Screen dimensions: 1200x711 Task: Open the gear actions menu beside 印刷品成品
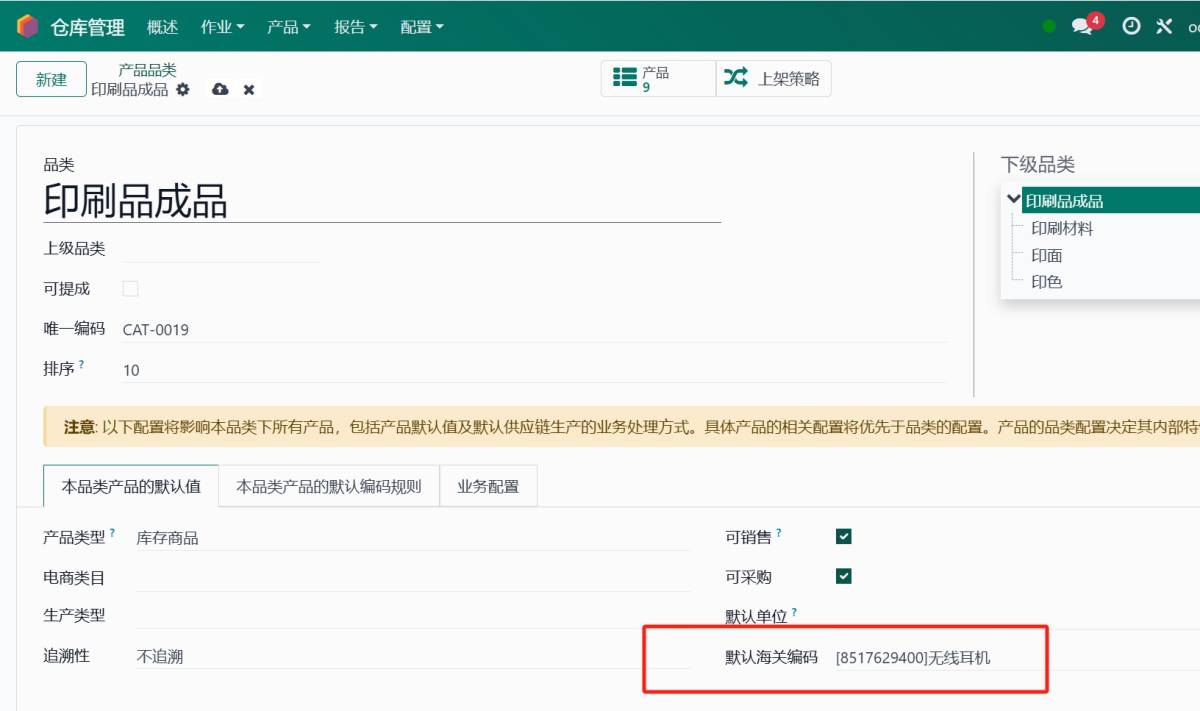coord(183,89)
